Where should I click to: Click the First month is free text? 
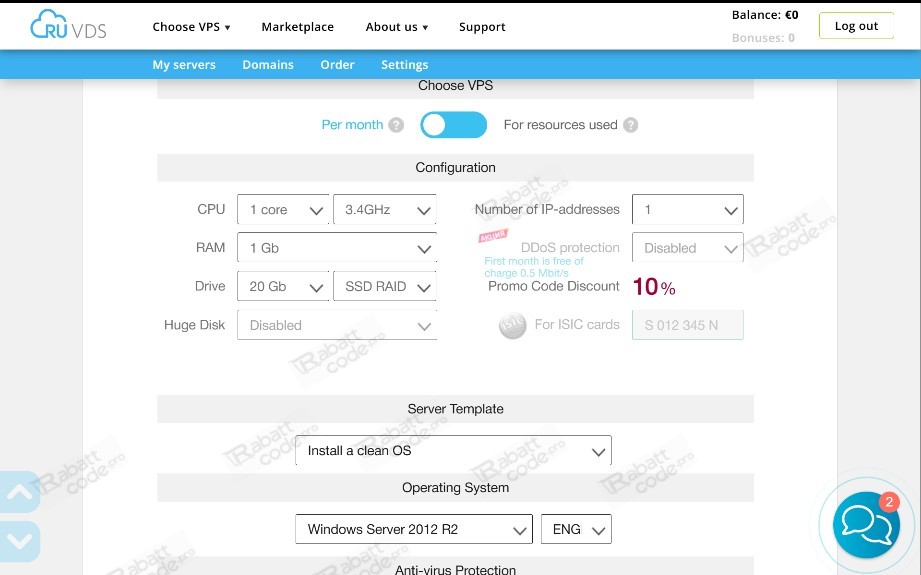click(x=534, y=267)
